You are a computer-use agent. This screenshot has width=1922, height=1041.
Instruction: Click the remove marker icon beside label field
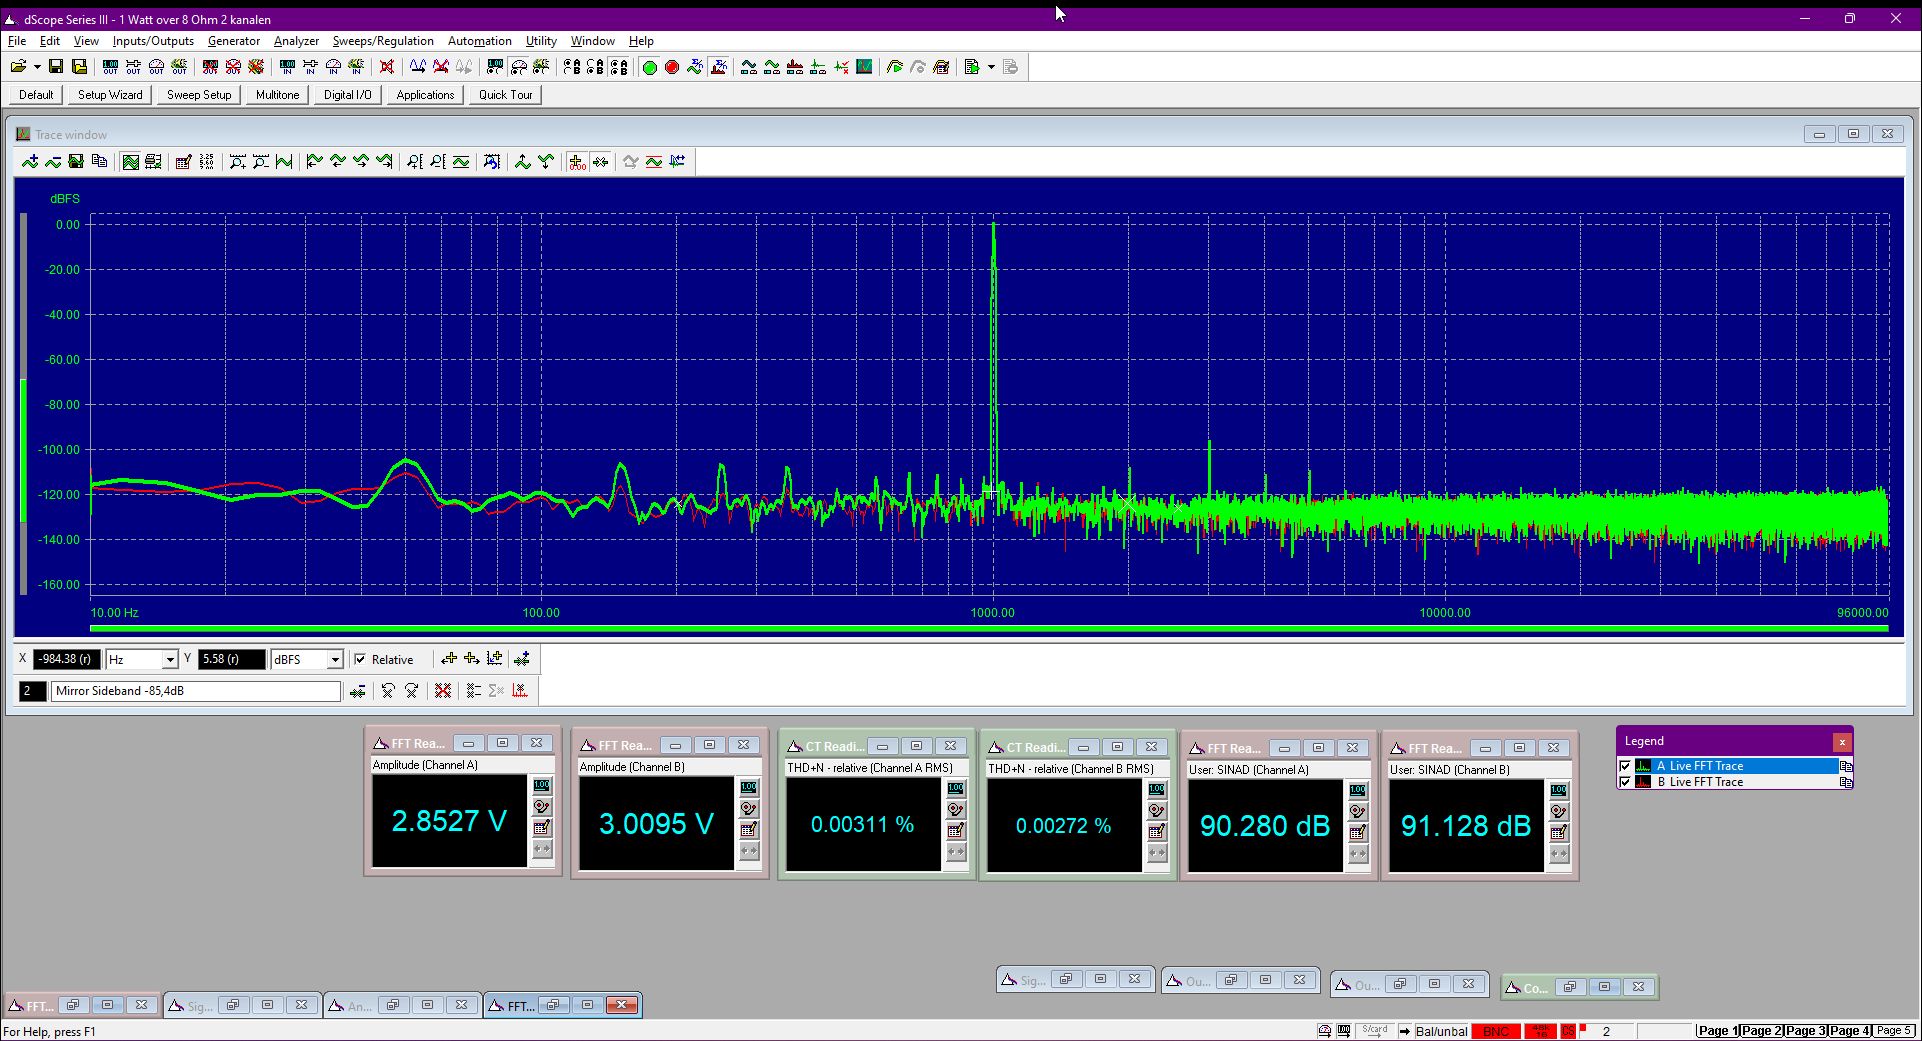(357, 691)
